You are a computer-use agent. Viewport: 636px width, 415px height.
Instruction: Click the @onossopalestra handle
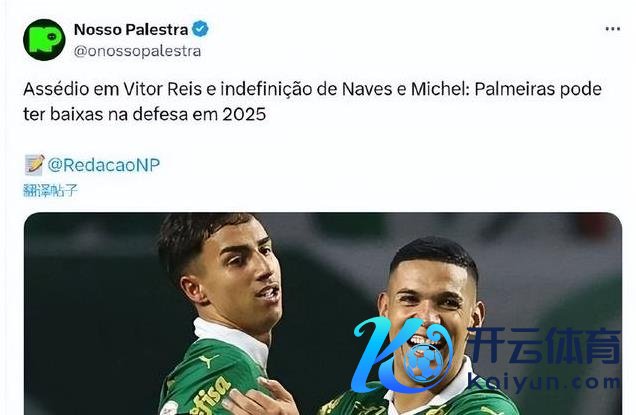tap(137, 51)
